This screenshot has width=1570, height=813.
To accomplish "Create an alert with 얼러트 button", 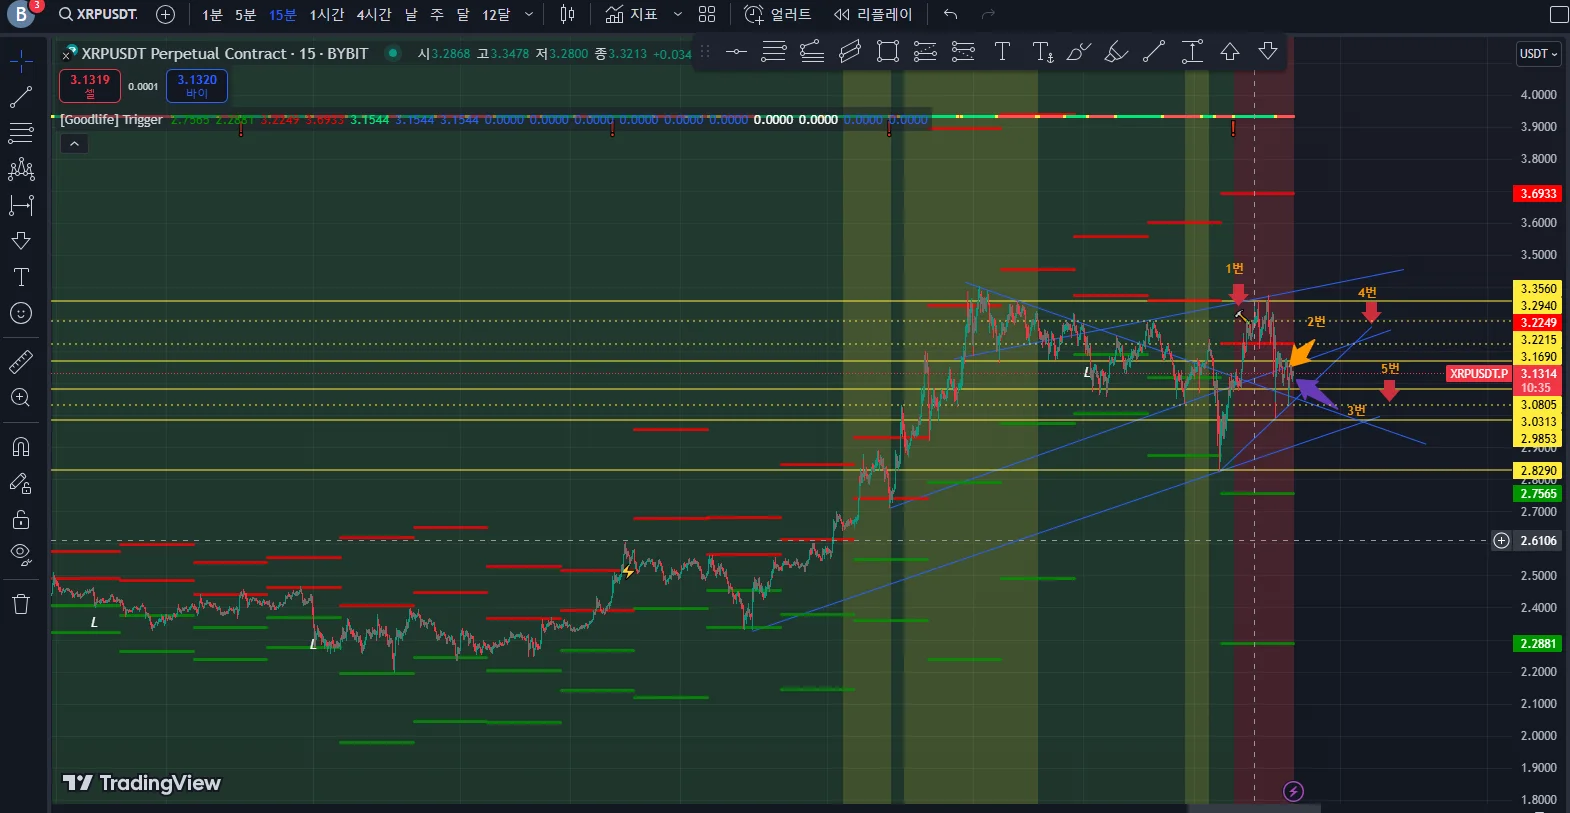I will (x=778, y=14).
